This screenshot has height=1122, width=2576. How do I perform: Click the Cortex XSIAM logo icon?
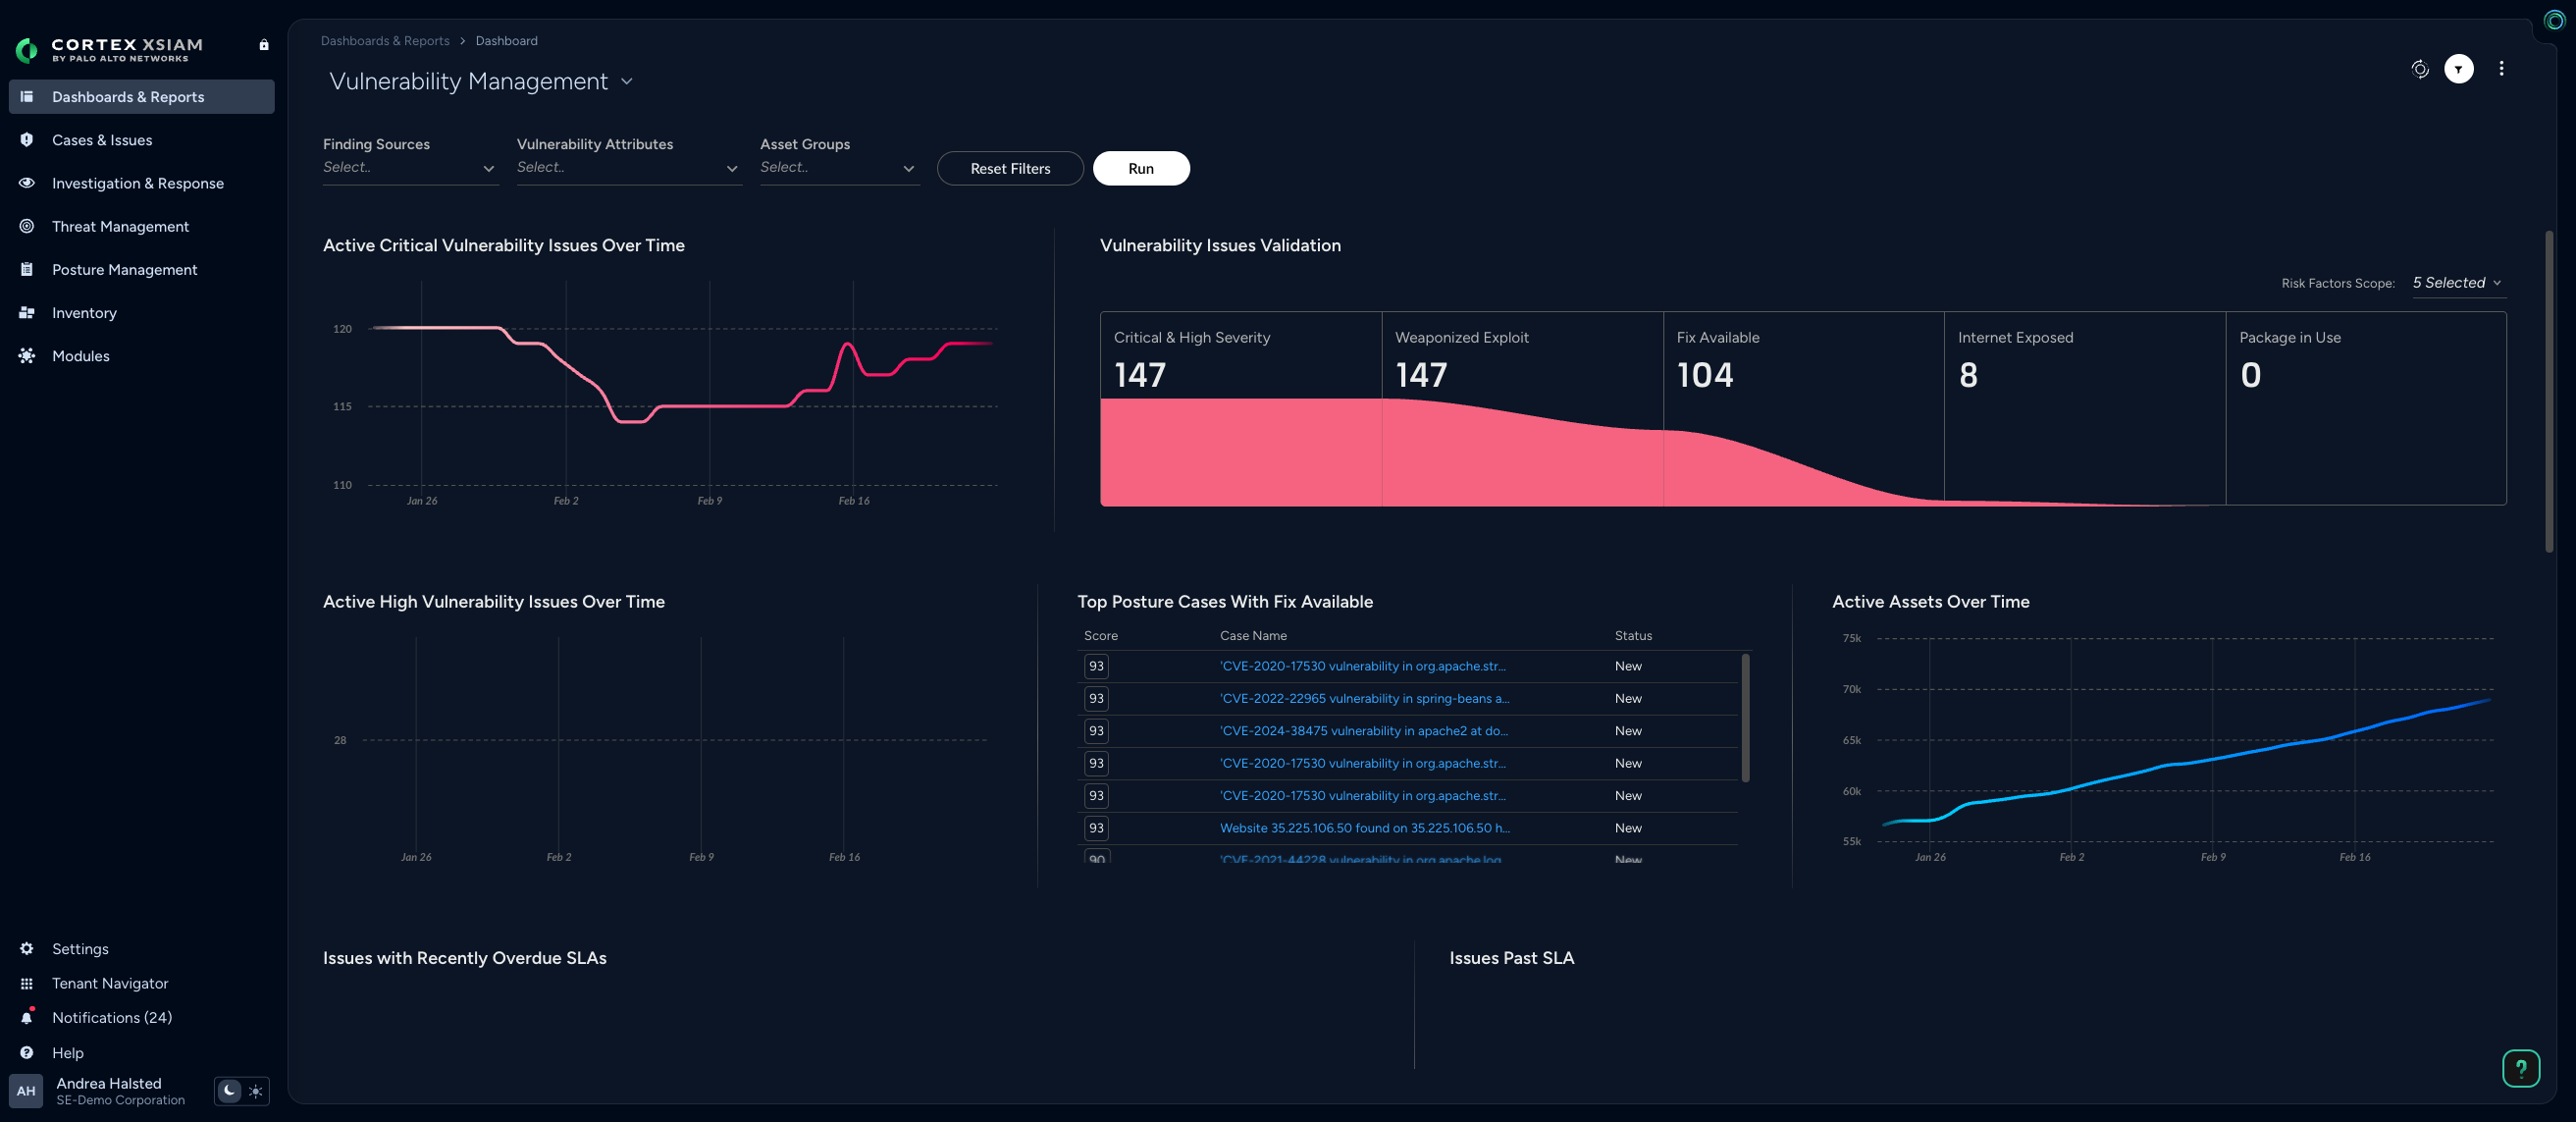27,49
